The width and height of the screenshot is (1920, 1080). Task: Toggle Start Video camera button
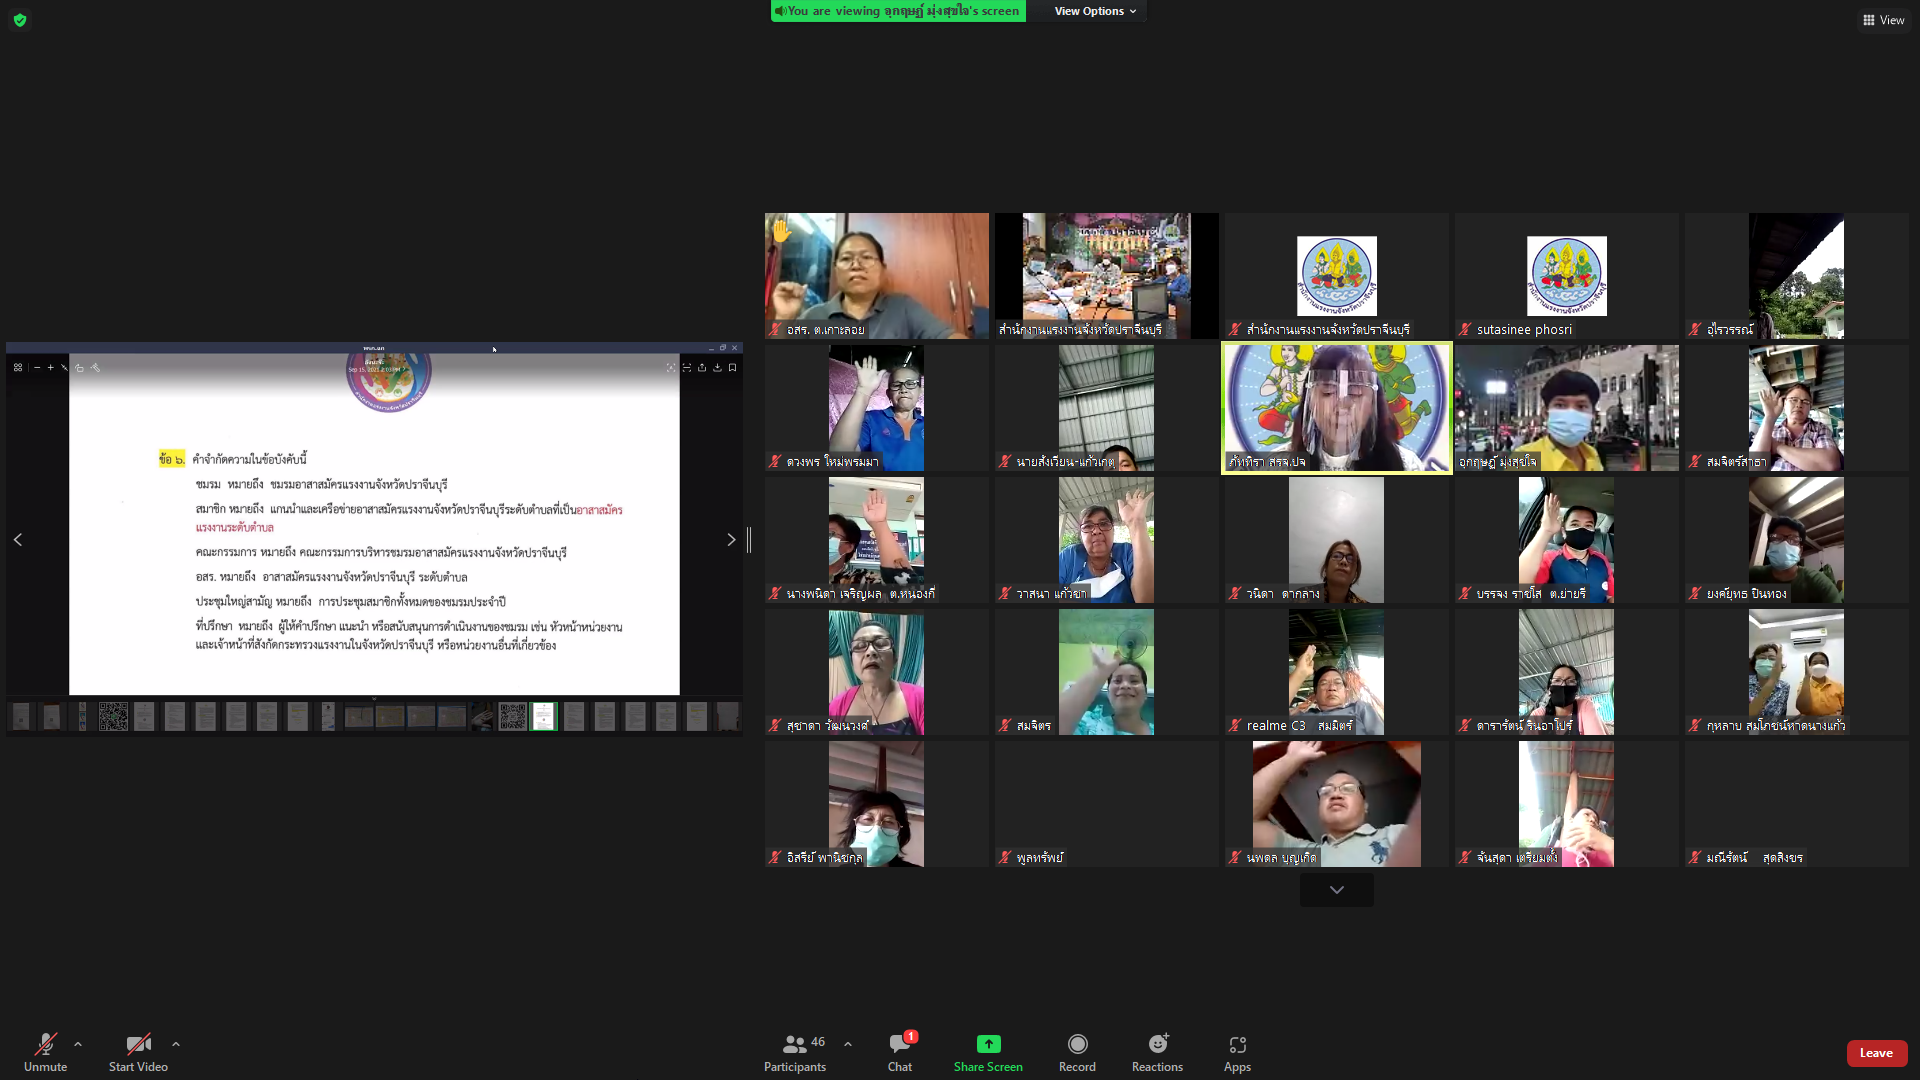click(x=138, y=1045)
